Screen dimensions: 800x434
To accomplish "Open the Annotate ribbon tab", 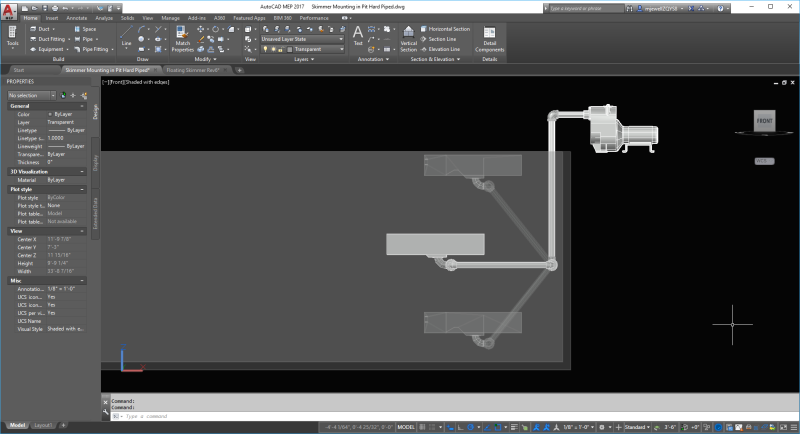I will pyautogui.click(x=77, y=18).
